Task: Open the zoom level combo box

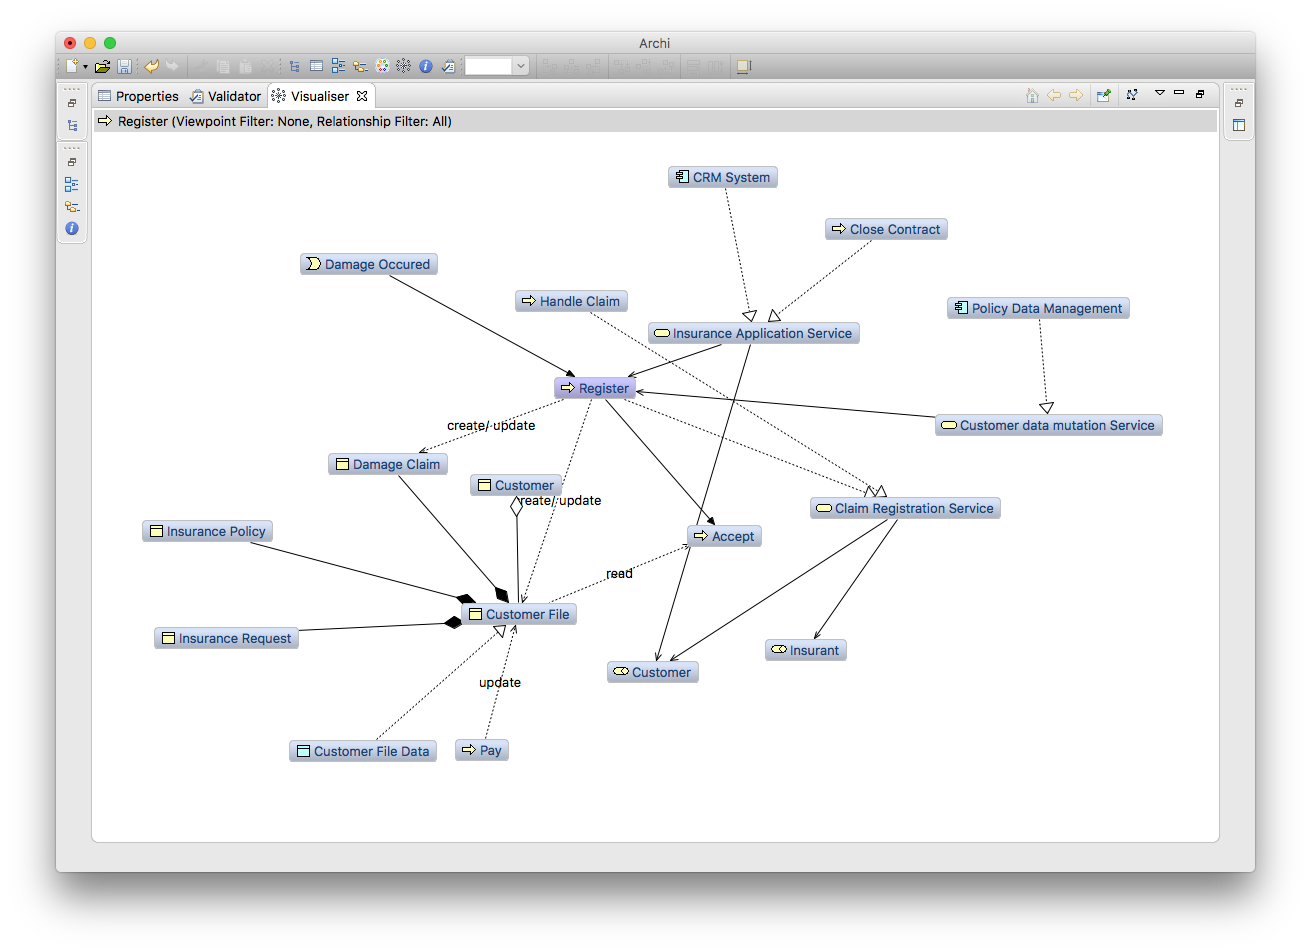Action: point(521,66)
